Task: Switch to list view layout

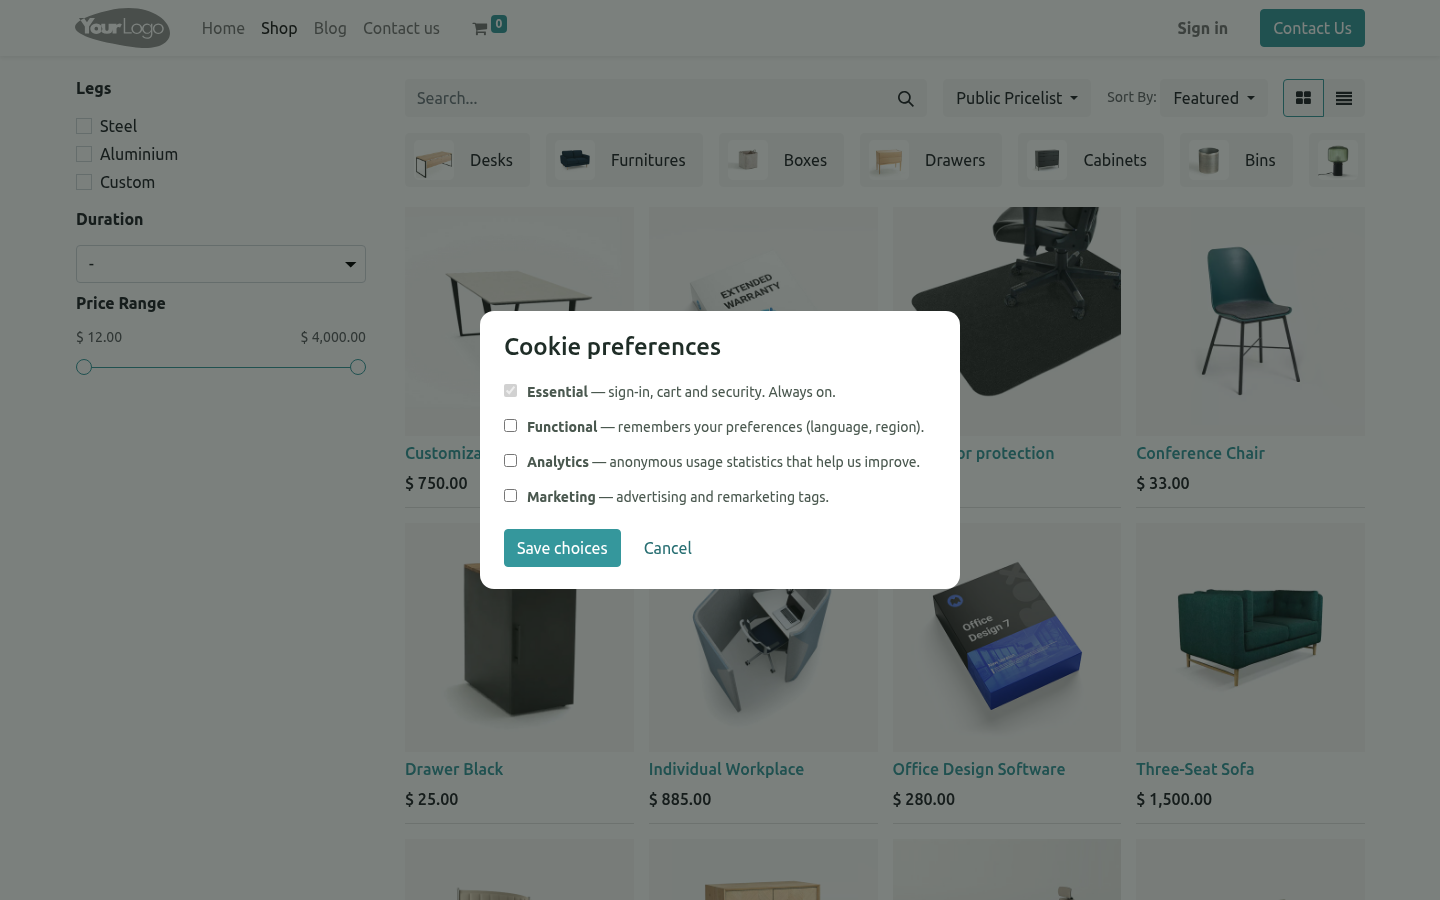Action: (x=1344, y=98)
